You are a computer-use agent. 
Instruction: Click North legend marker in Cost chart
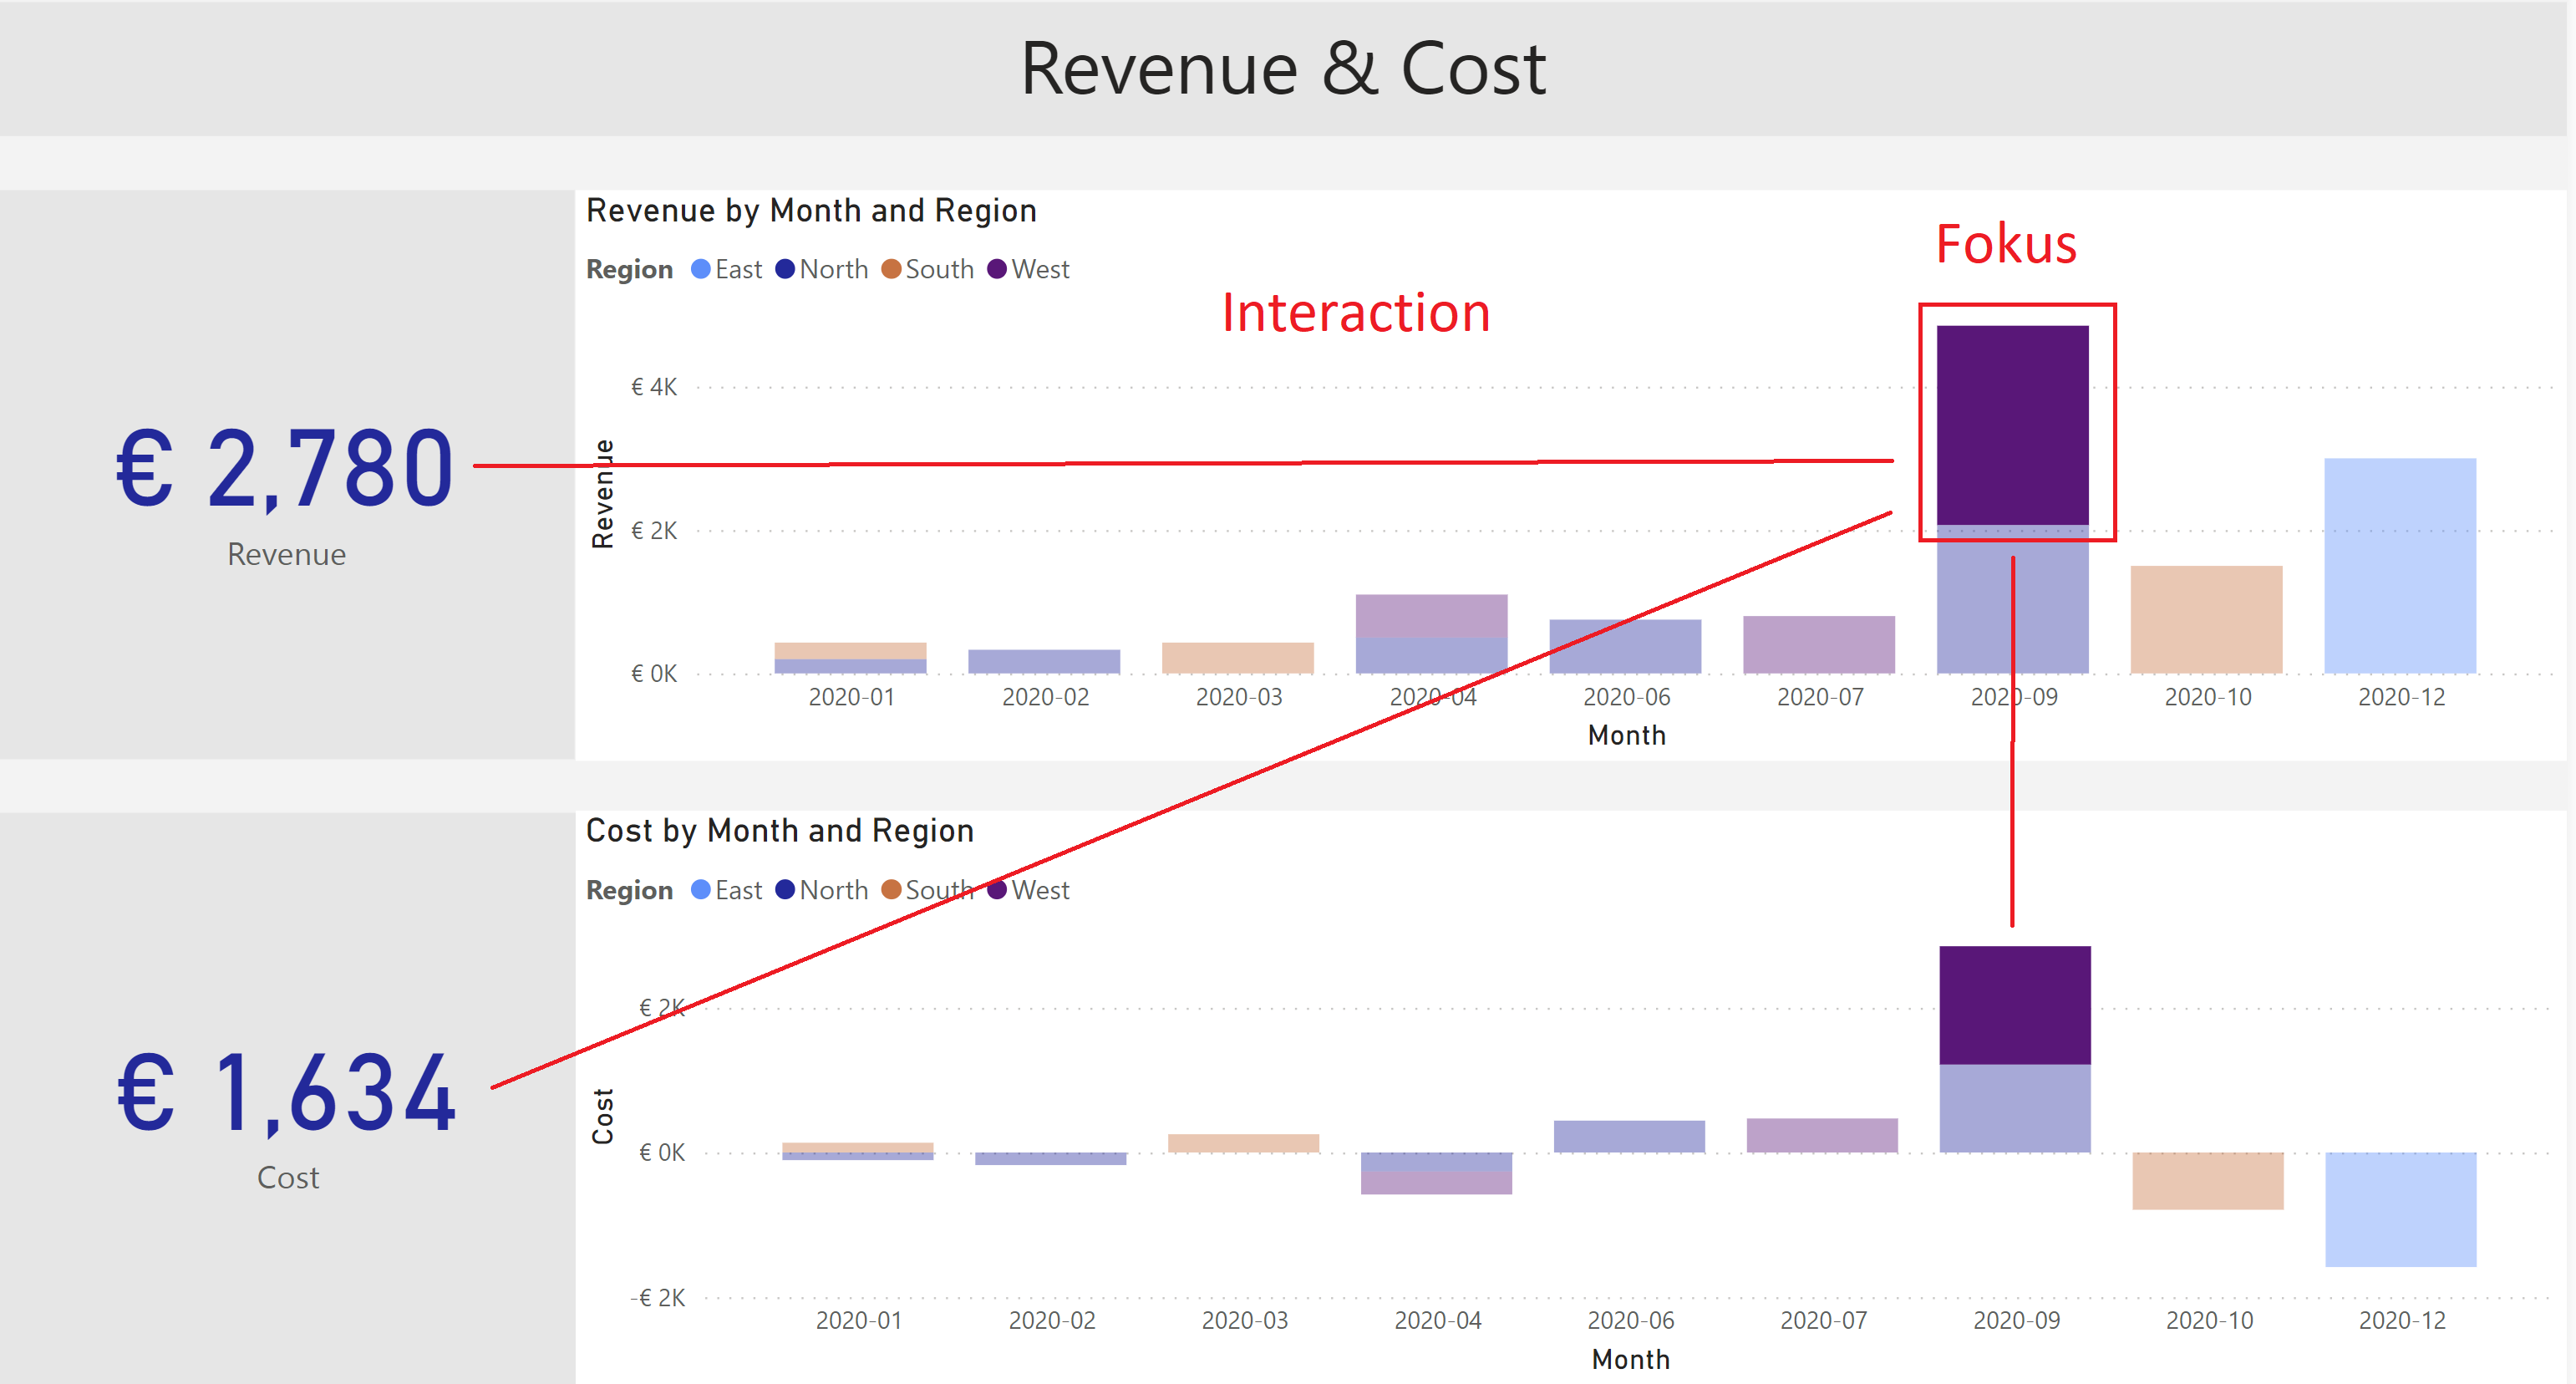785,890
